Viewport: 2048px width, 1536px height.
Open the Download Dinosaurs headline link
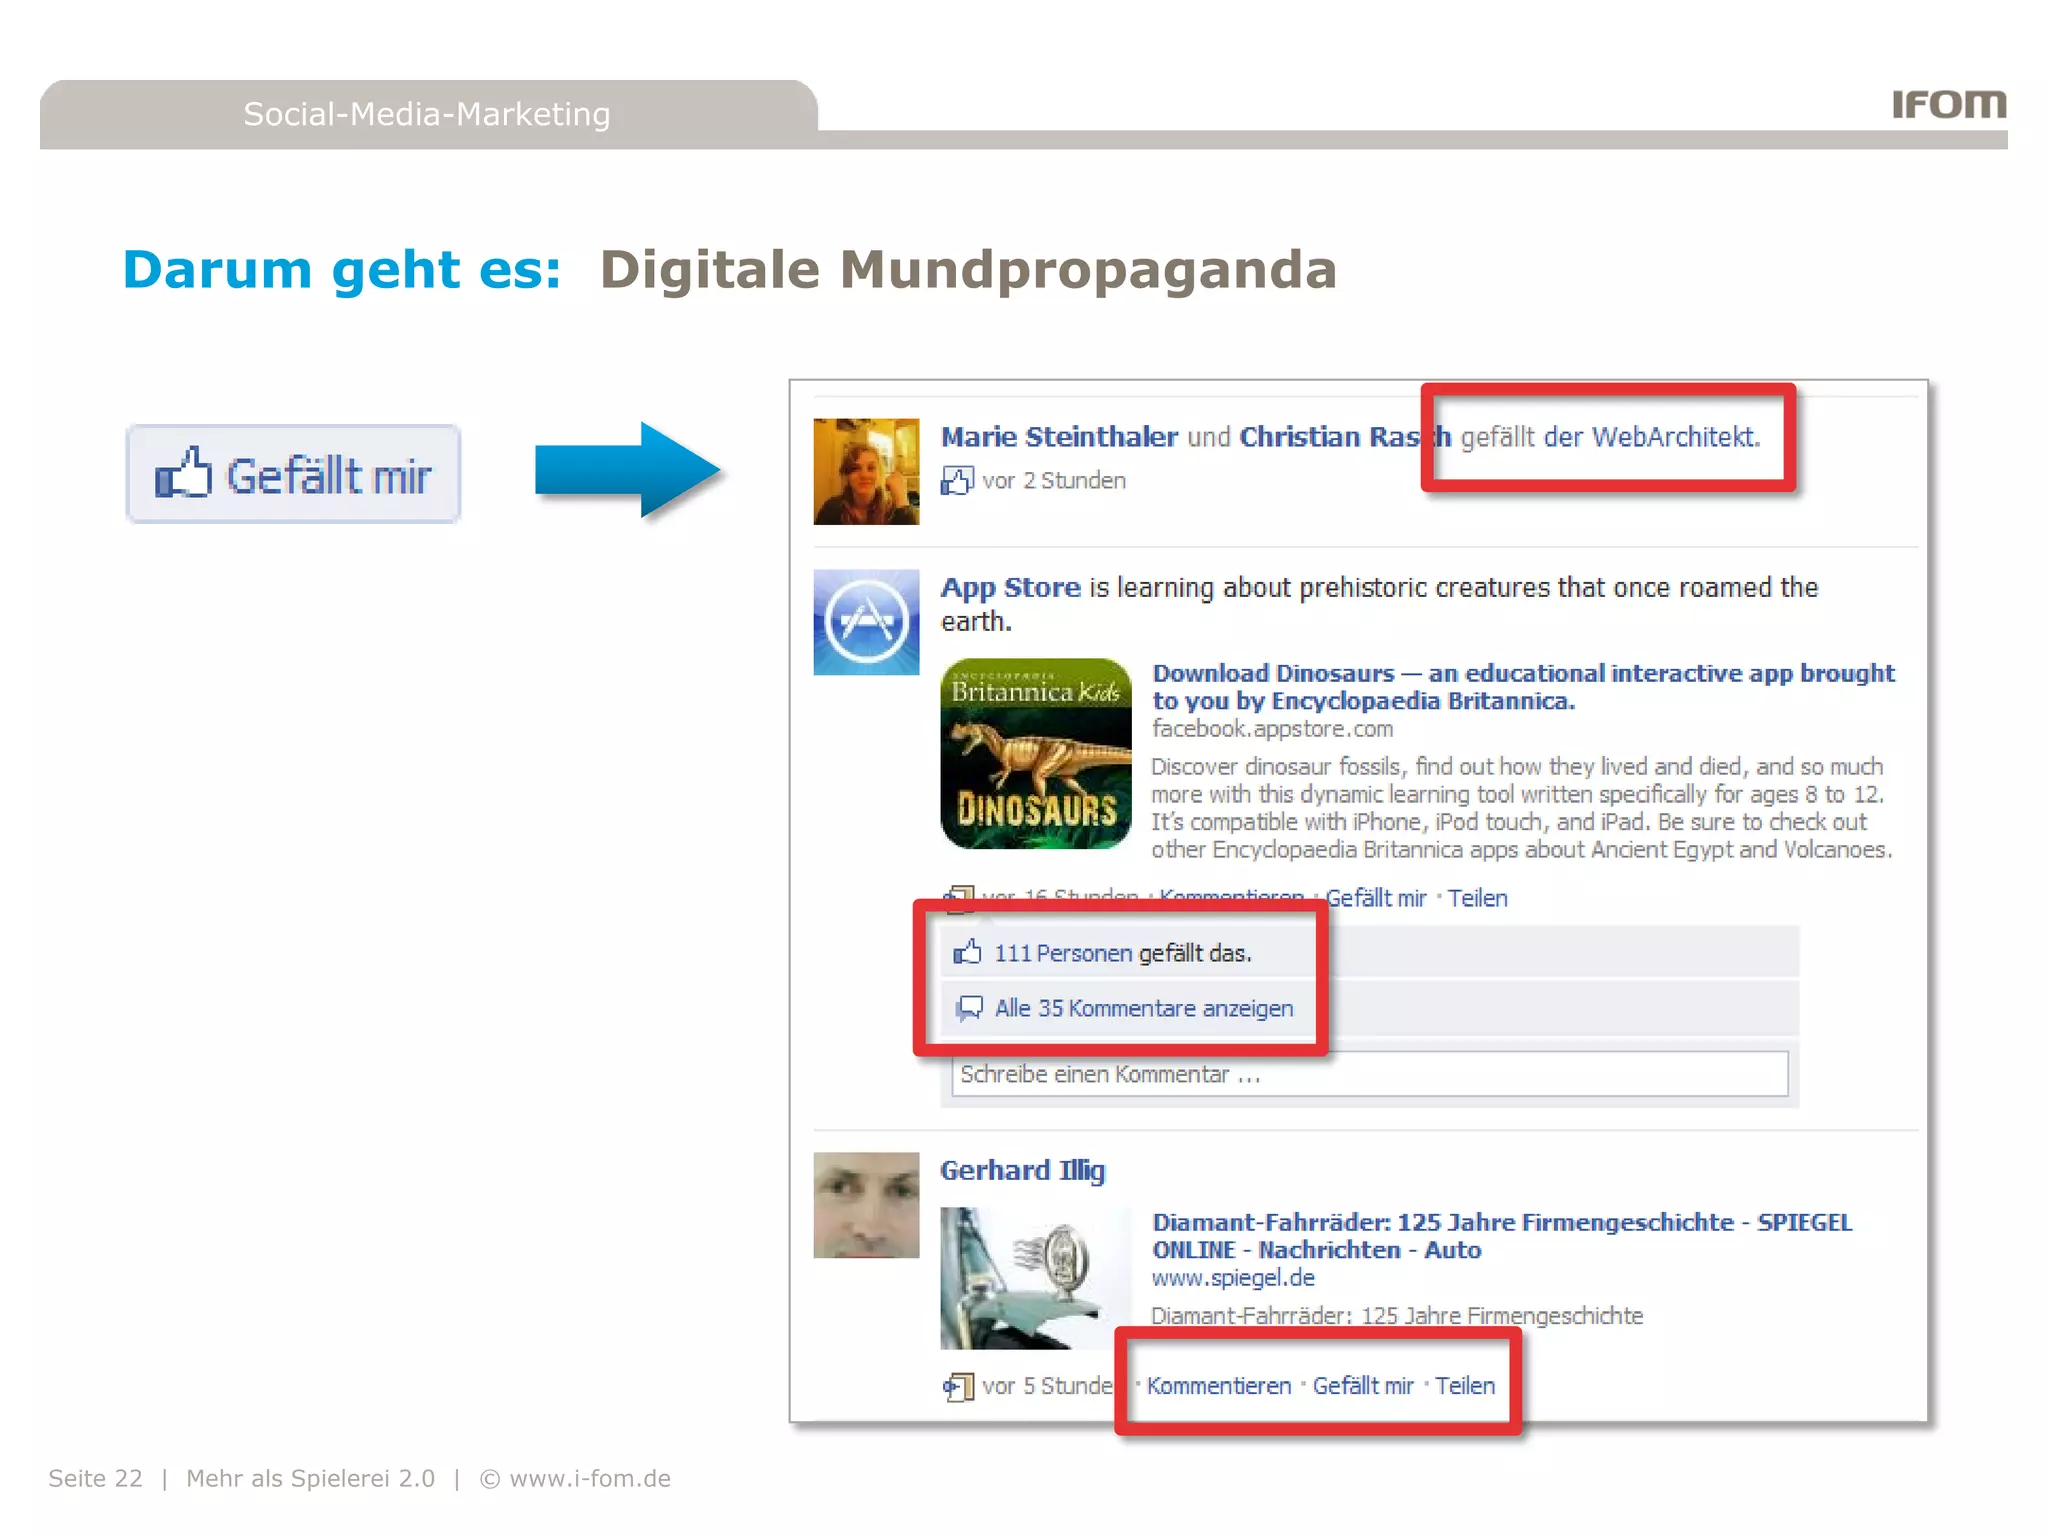(x=1523, y=687)
